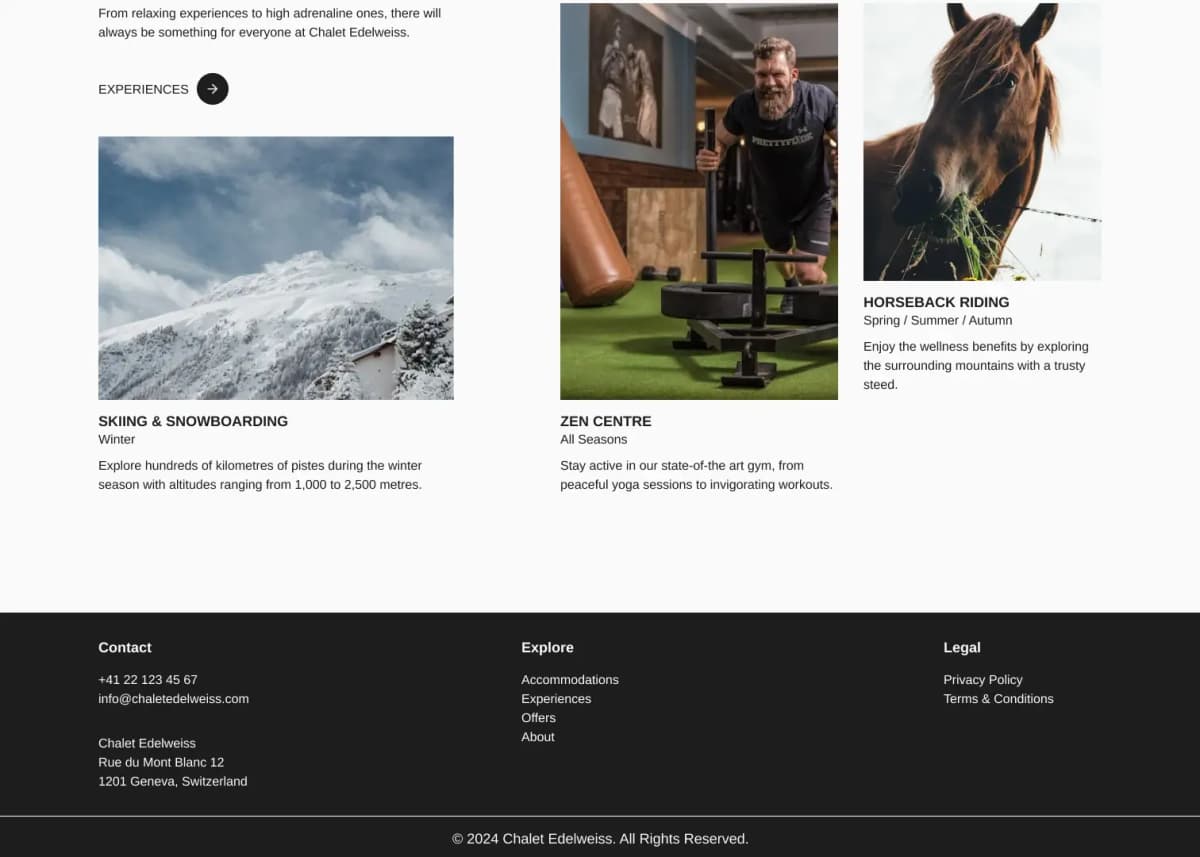Open the snowy mountain skiing photo
This screenshot has width=1200, height=857.
coord(276,268)
